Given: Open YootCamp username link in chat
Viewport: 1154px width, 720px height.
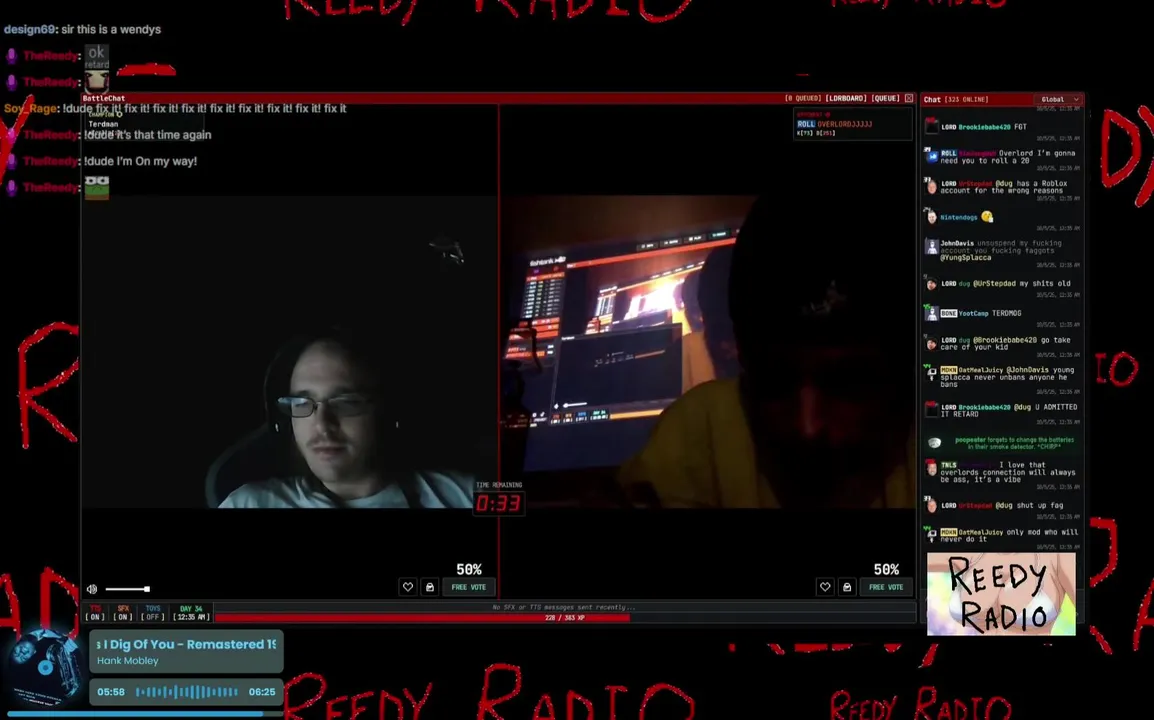Looking at the screenshot, I should (974, 313).
